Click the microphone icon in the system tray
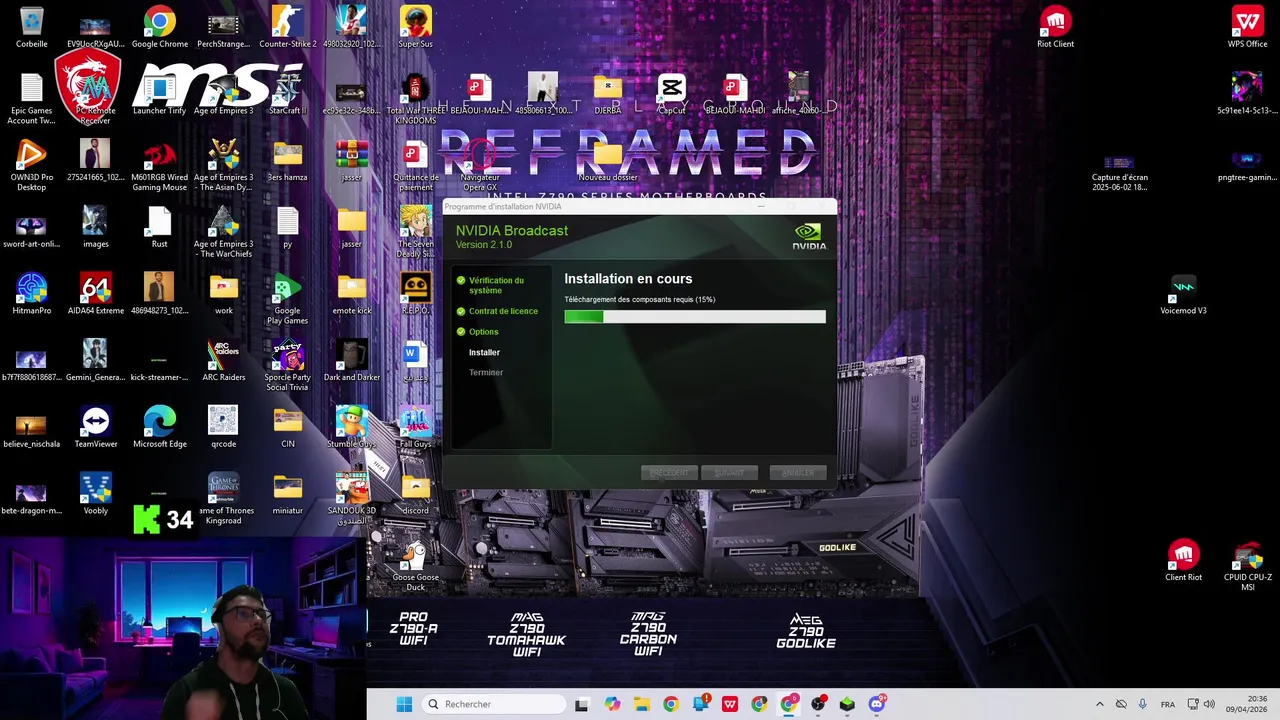 tap(1142, 704)
